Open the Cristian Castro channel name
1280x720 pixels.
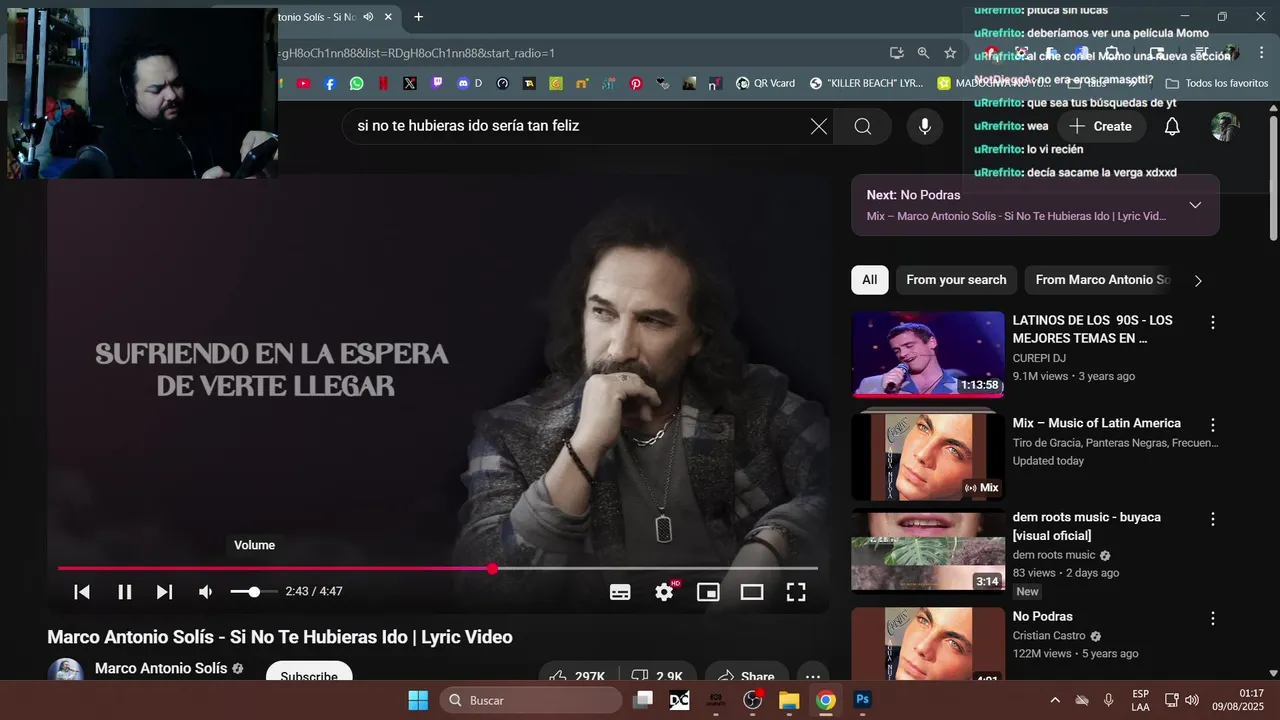(x=1049, y=636)
